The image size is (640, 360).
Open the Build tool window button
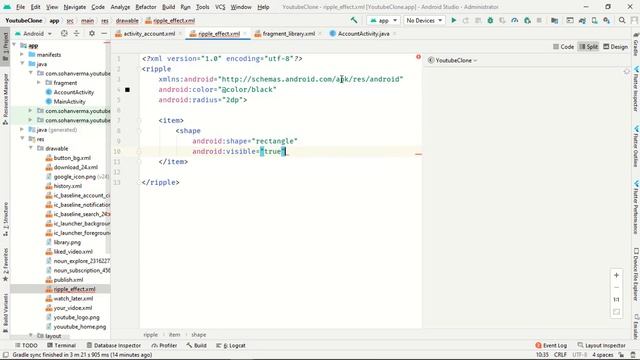pyautogui.click(x=197, y=345)
